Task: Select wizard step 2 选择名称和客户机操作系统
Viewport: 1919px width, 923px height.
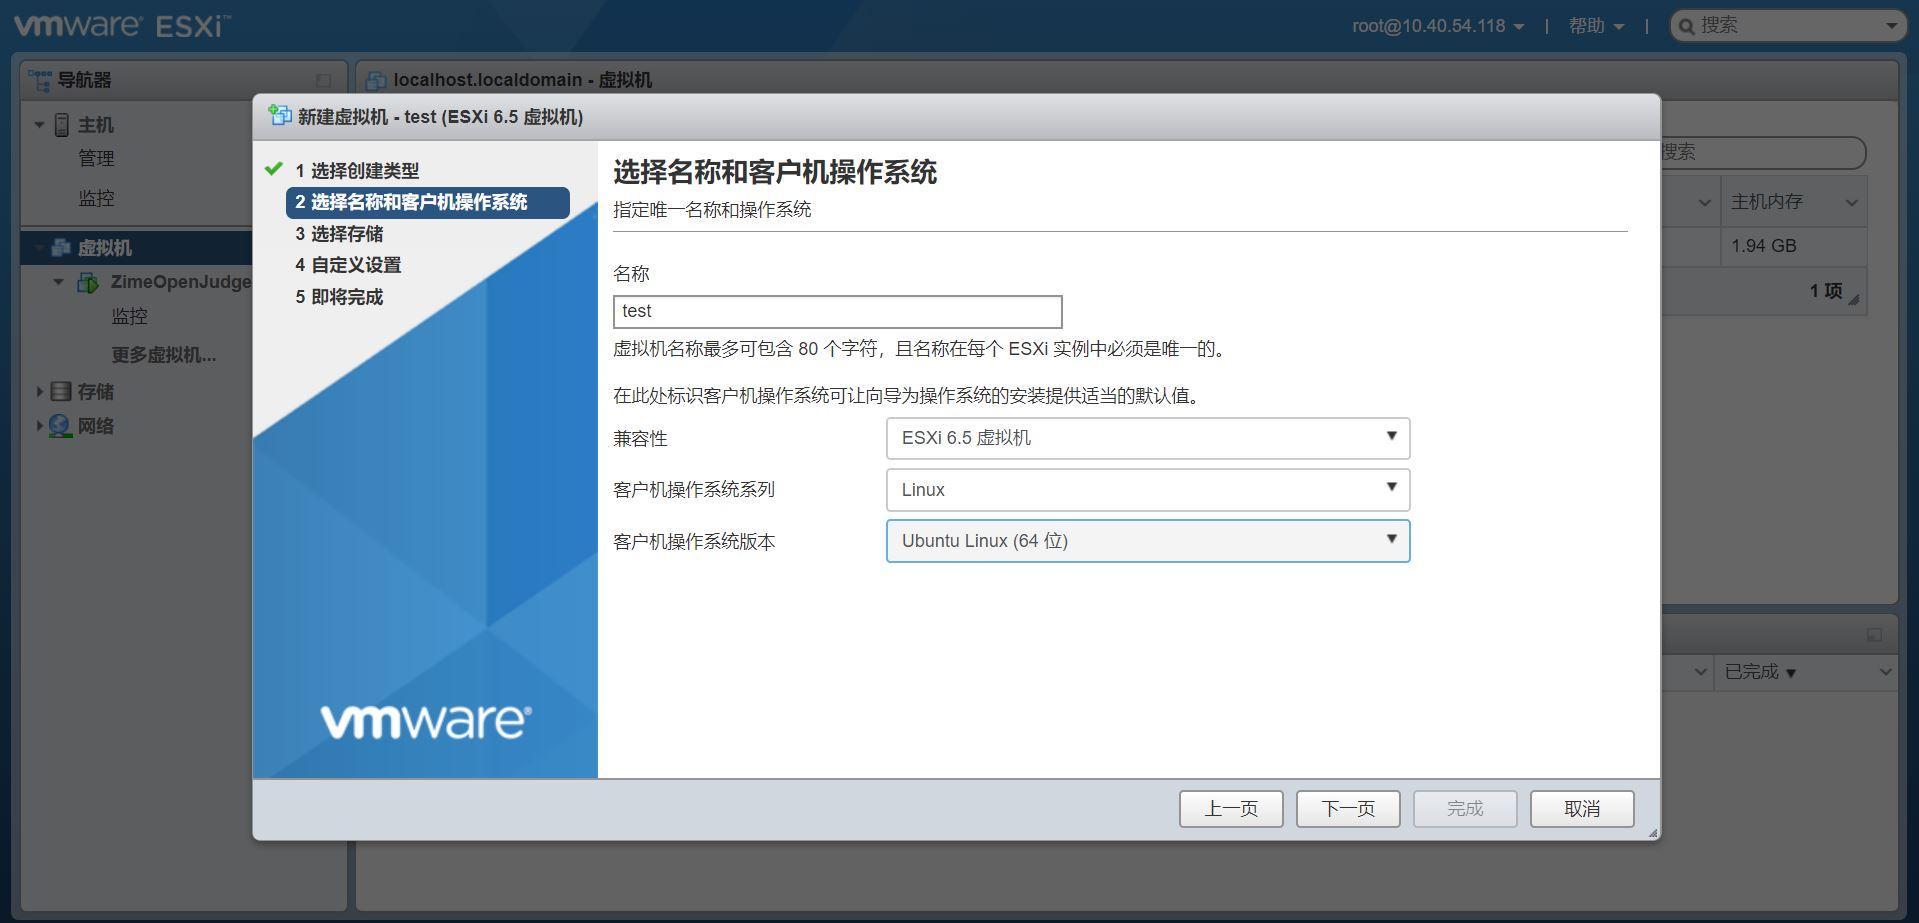Action: [x=428, y=202]
